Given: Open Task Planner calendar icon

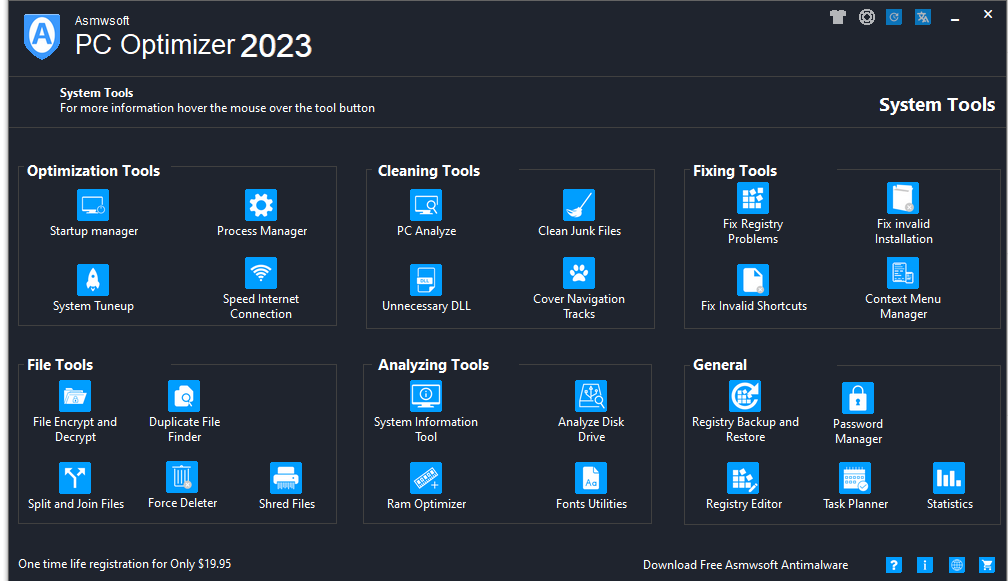Looking at the screenshot, I should pos(855,478).
